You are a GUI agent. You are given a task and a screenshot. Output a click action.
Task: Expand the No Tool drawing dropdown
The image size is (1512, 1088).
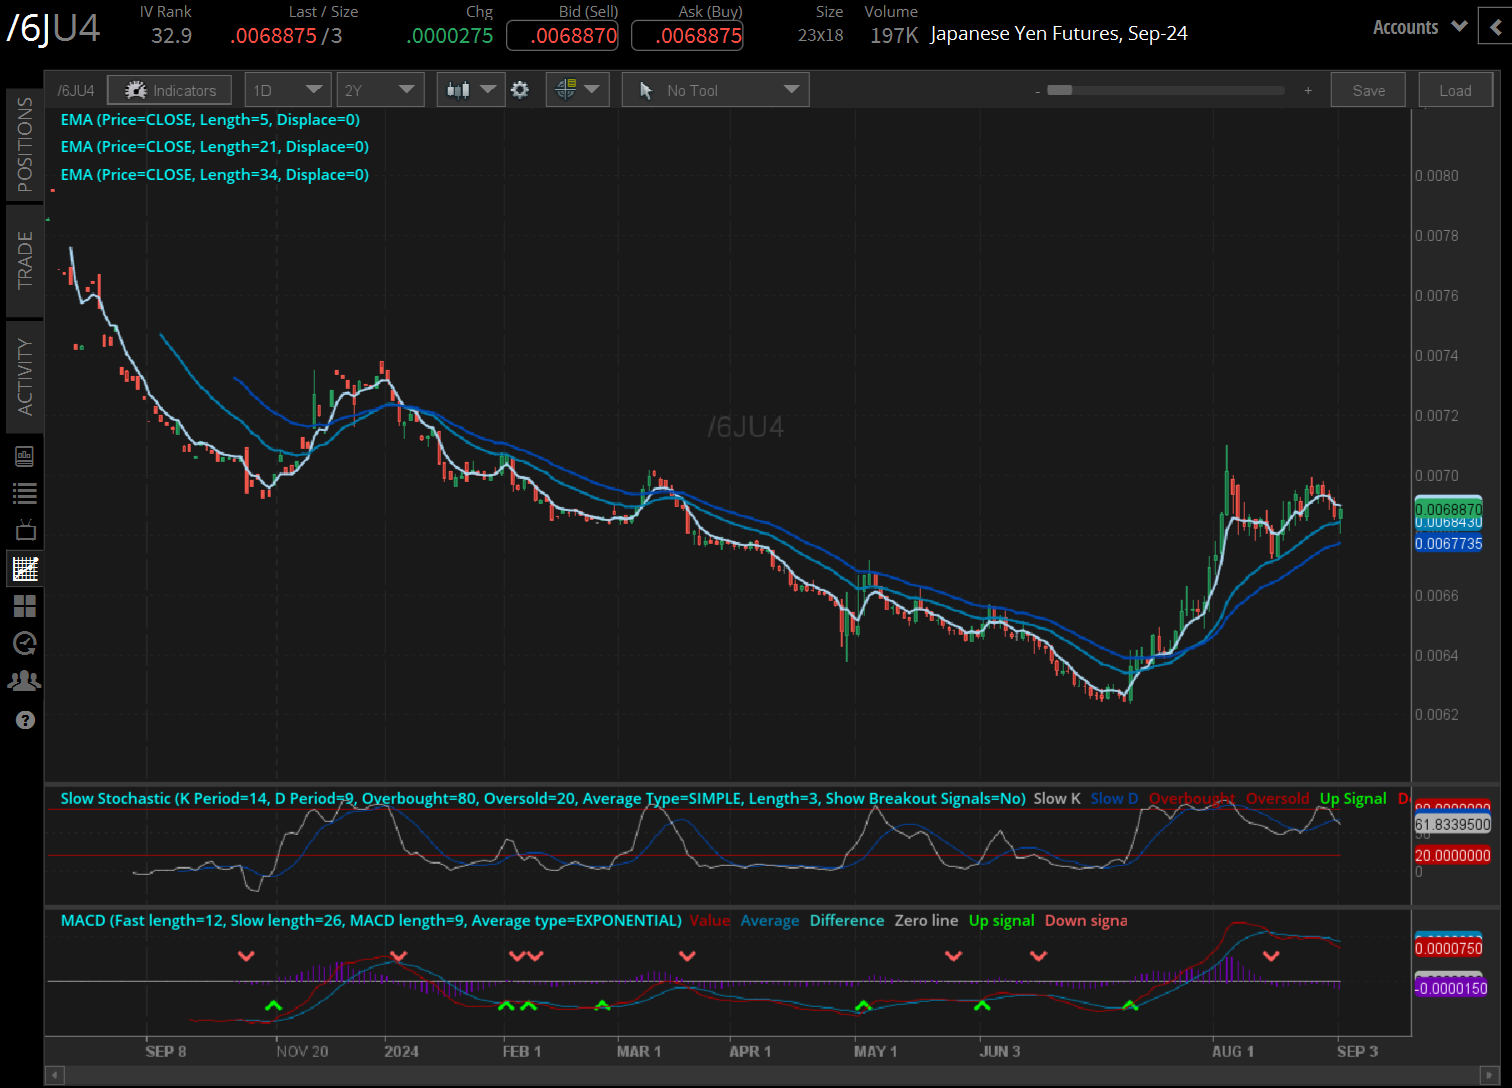point(715,90)
